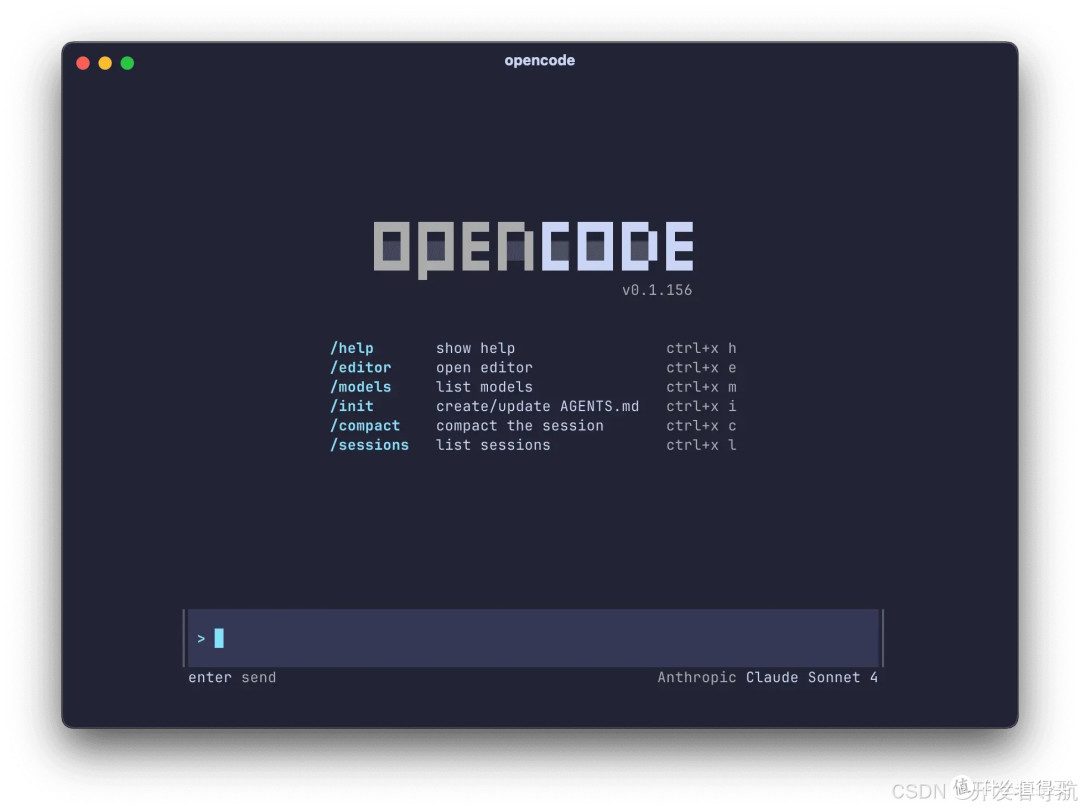Click the /editor command
The image size is (1080, 810).
point(361,368)
